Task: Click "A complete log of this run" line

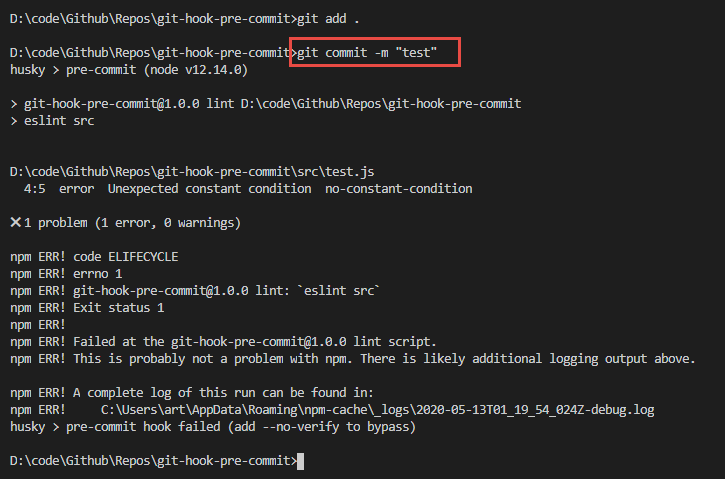Action: pos(191,393)
